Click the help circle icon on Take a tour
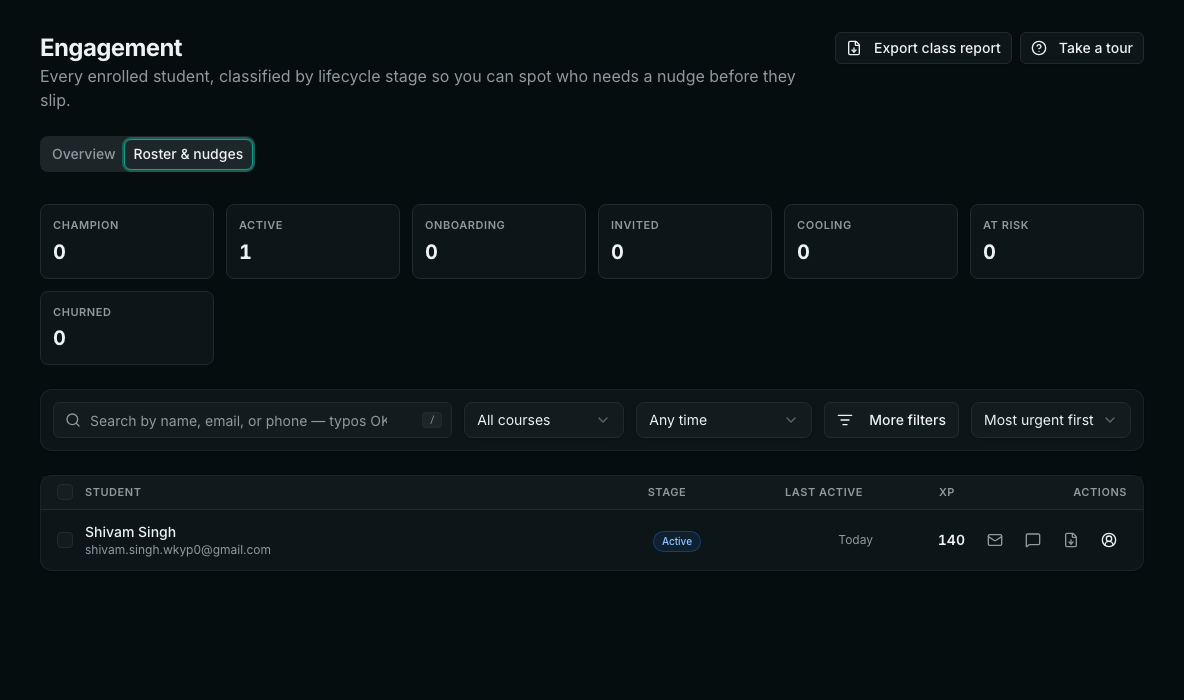1184x700 pixels. point(1039,48)
